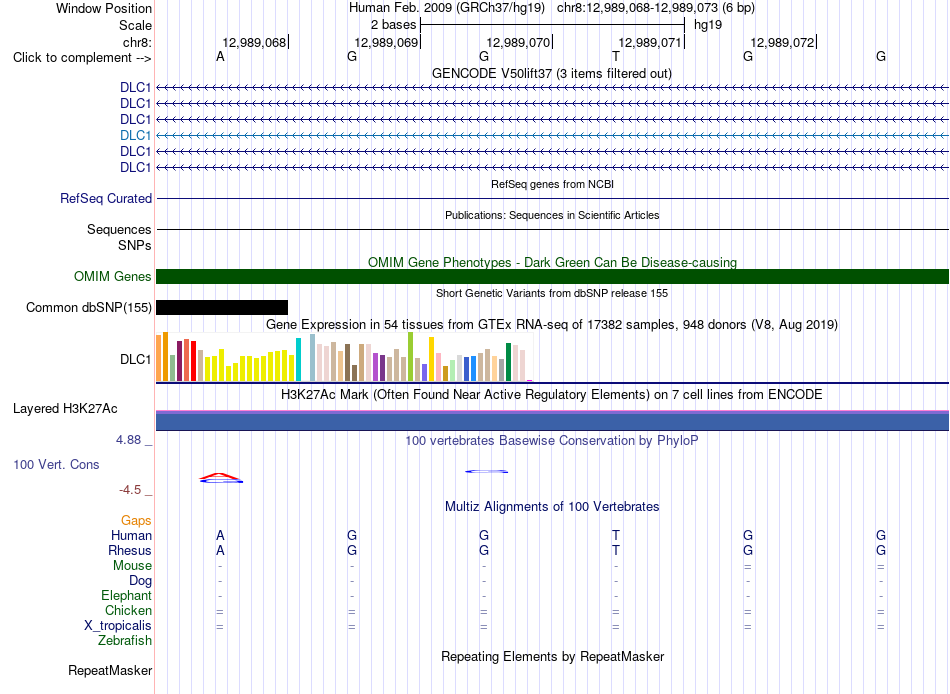Click the A base in the Rhesus row
950x694 pixels.
click(x=220, y=550)
